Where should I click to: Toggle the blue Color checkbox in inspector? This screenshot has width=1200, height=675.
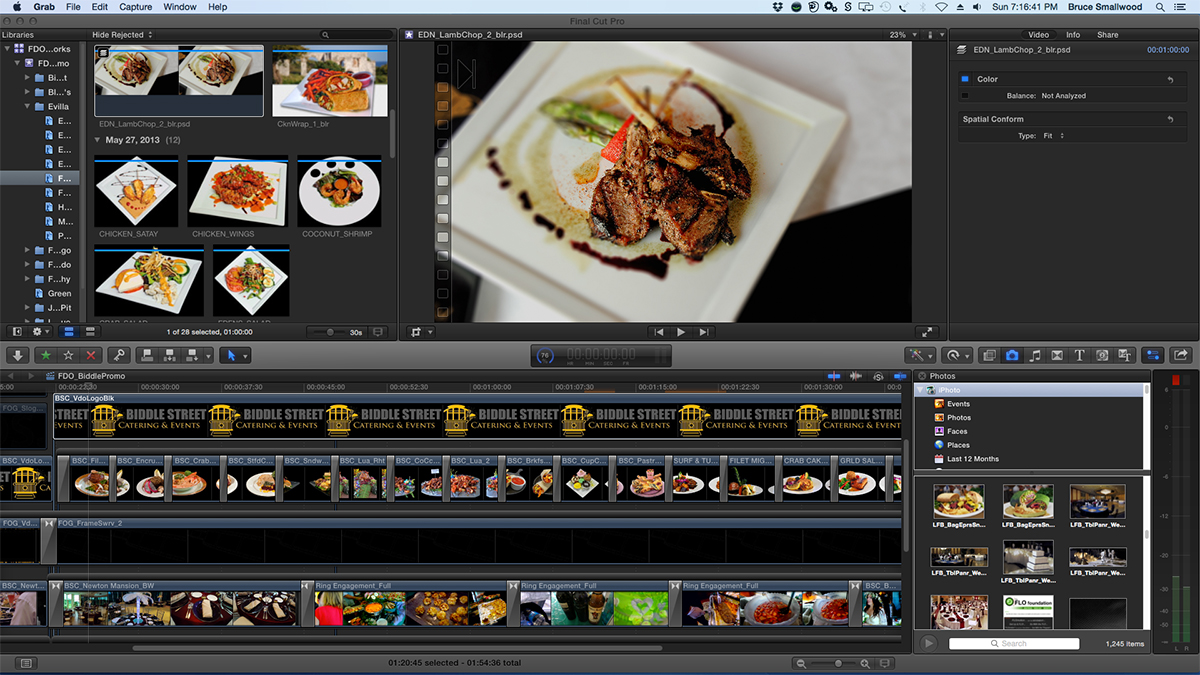point(965,79)
